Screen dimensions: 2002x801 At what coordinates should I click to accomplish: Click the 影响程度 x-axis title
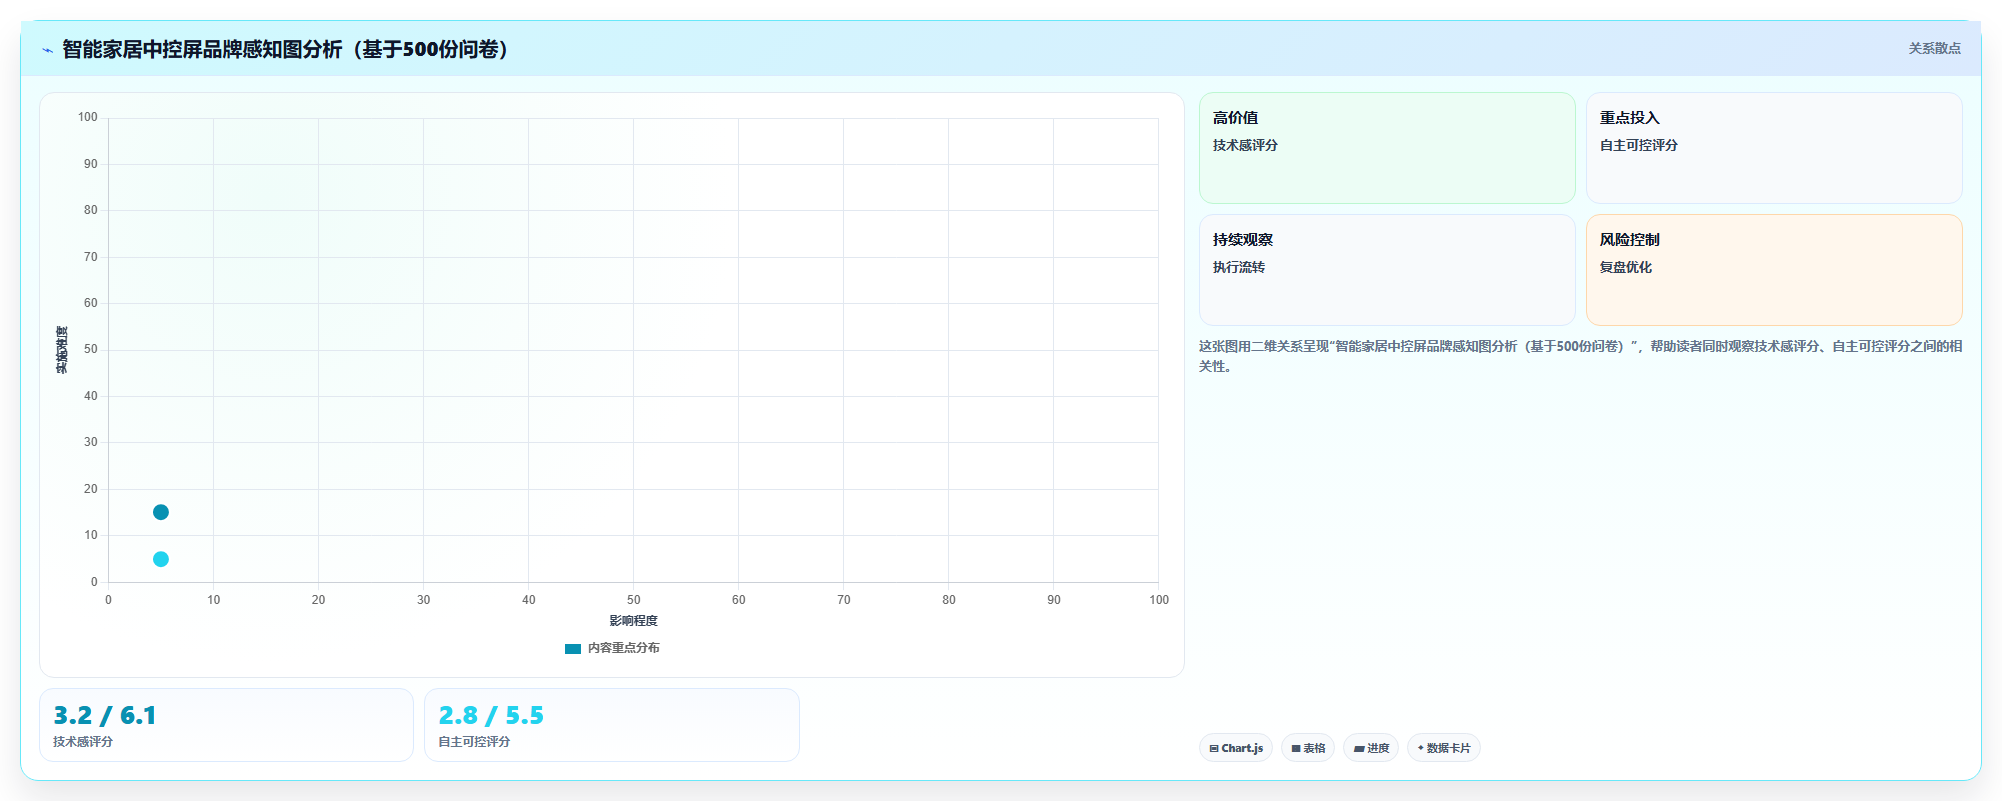pyautogui.click(x=633, y=621)
